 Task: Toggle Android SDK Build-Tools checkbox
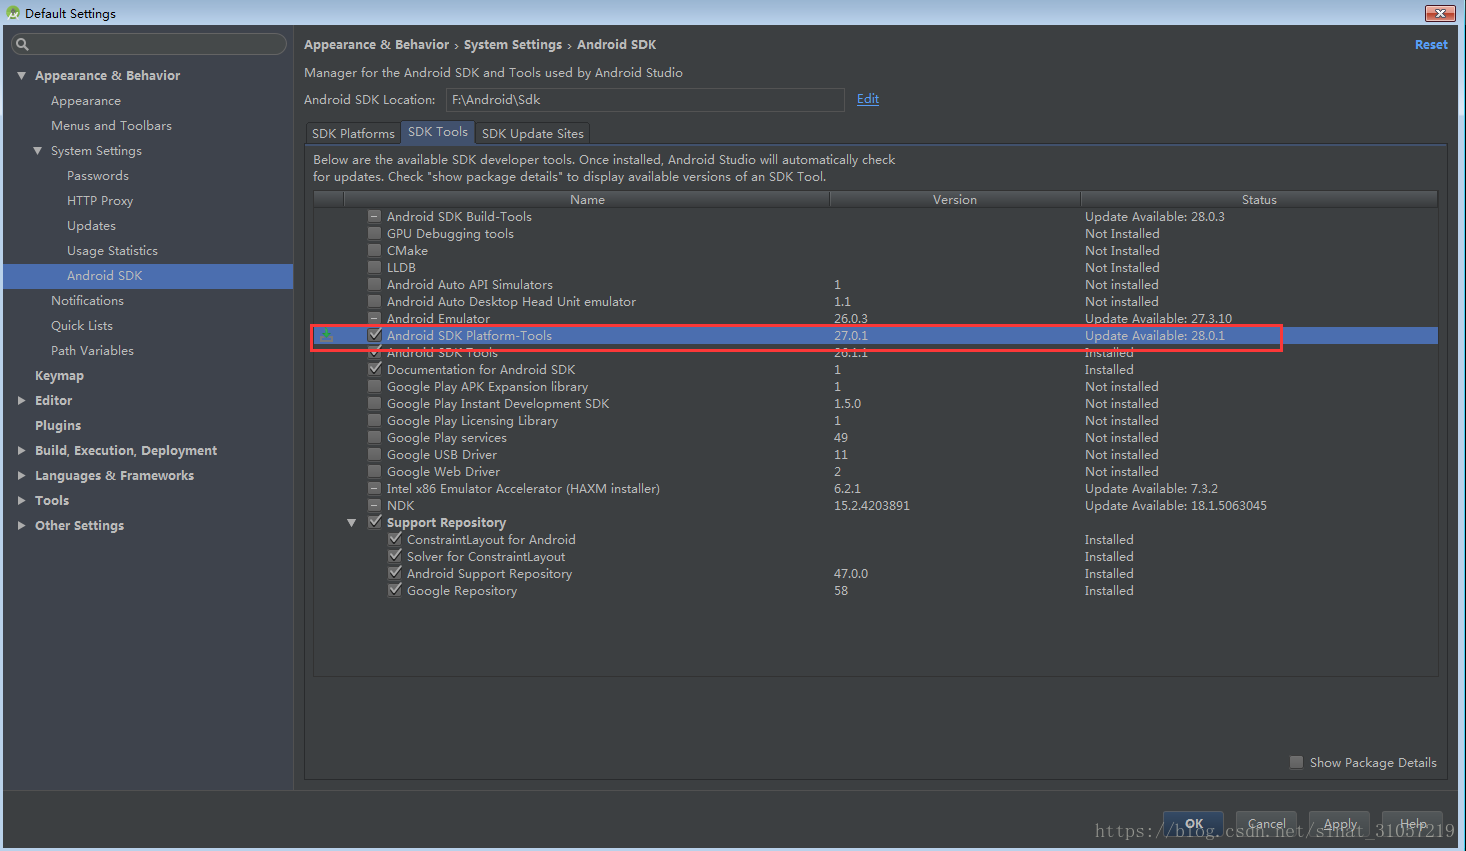point(374,216)
